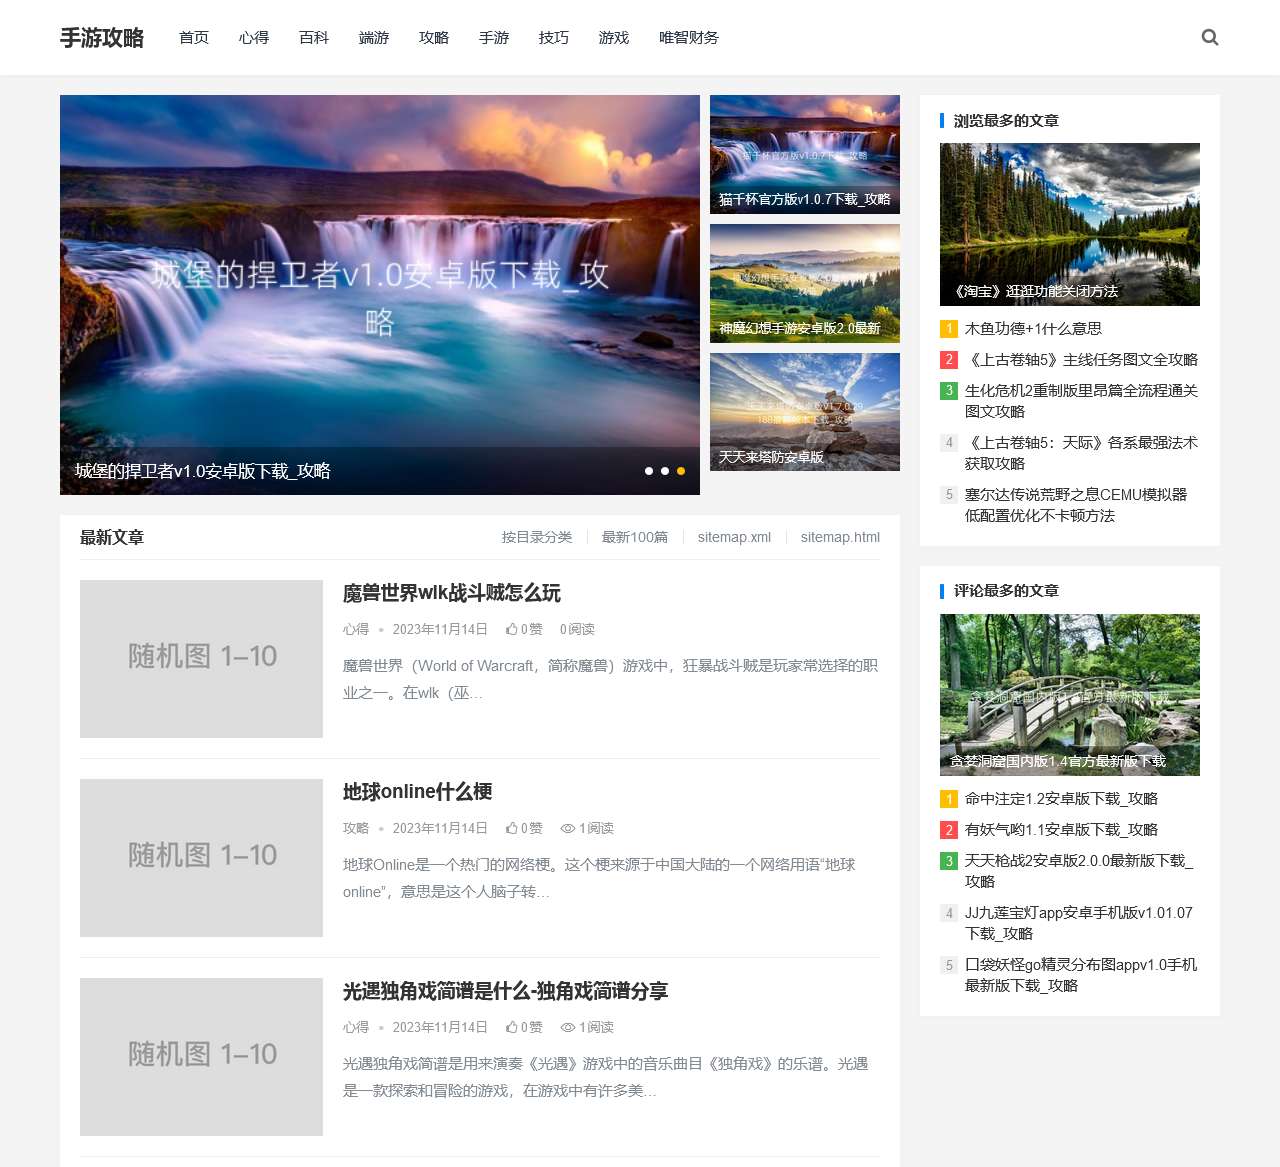Open 唯智财务 in the top navigation
The width and height of the screenshot is (1280, 1167).
(x=688, y=38)
